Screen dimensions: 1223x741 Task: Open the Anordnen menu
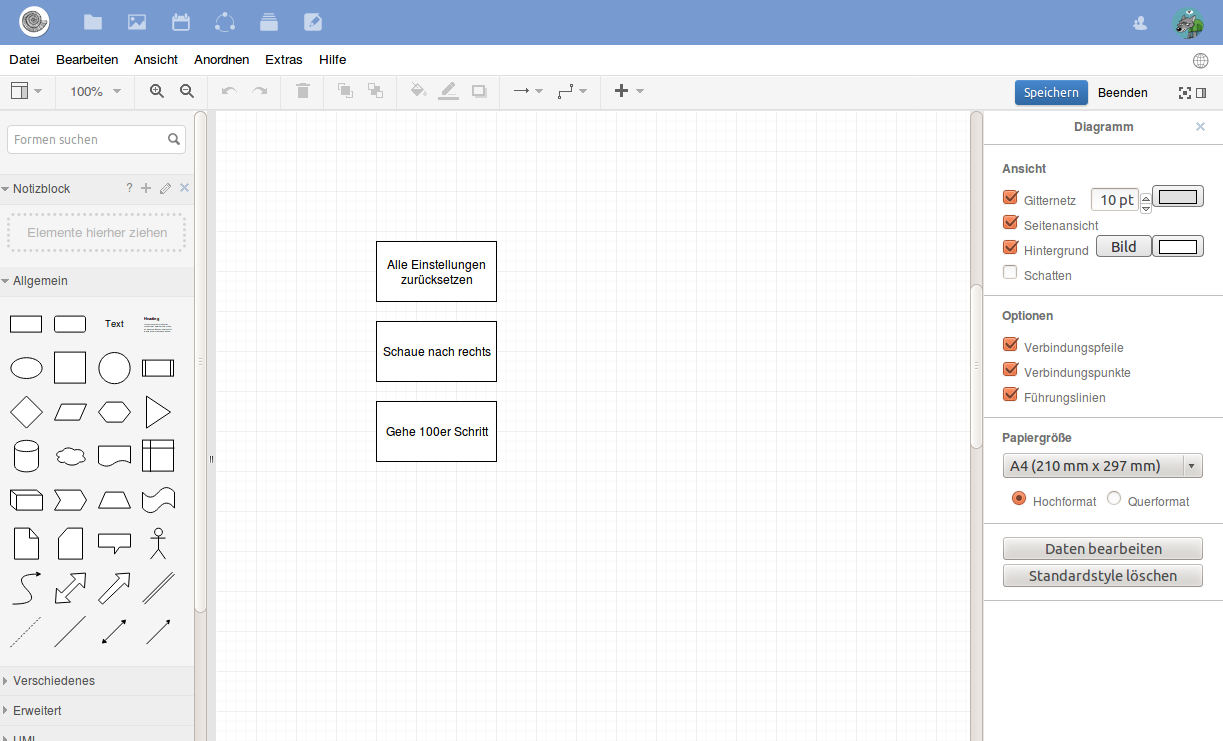click(222, 60)
